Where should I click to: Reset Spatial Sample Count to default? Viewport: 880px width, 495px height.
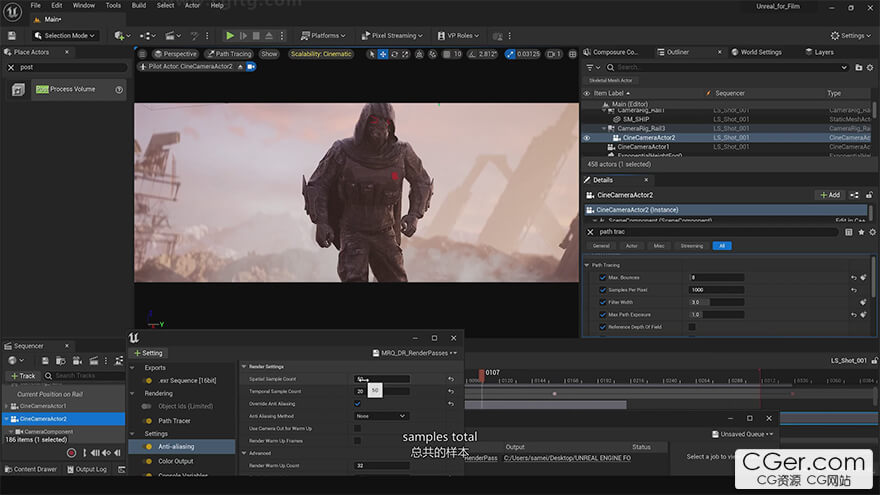coord(451,379)
